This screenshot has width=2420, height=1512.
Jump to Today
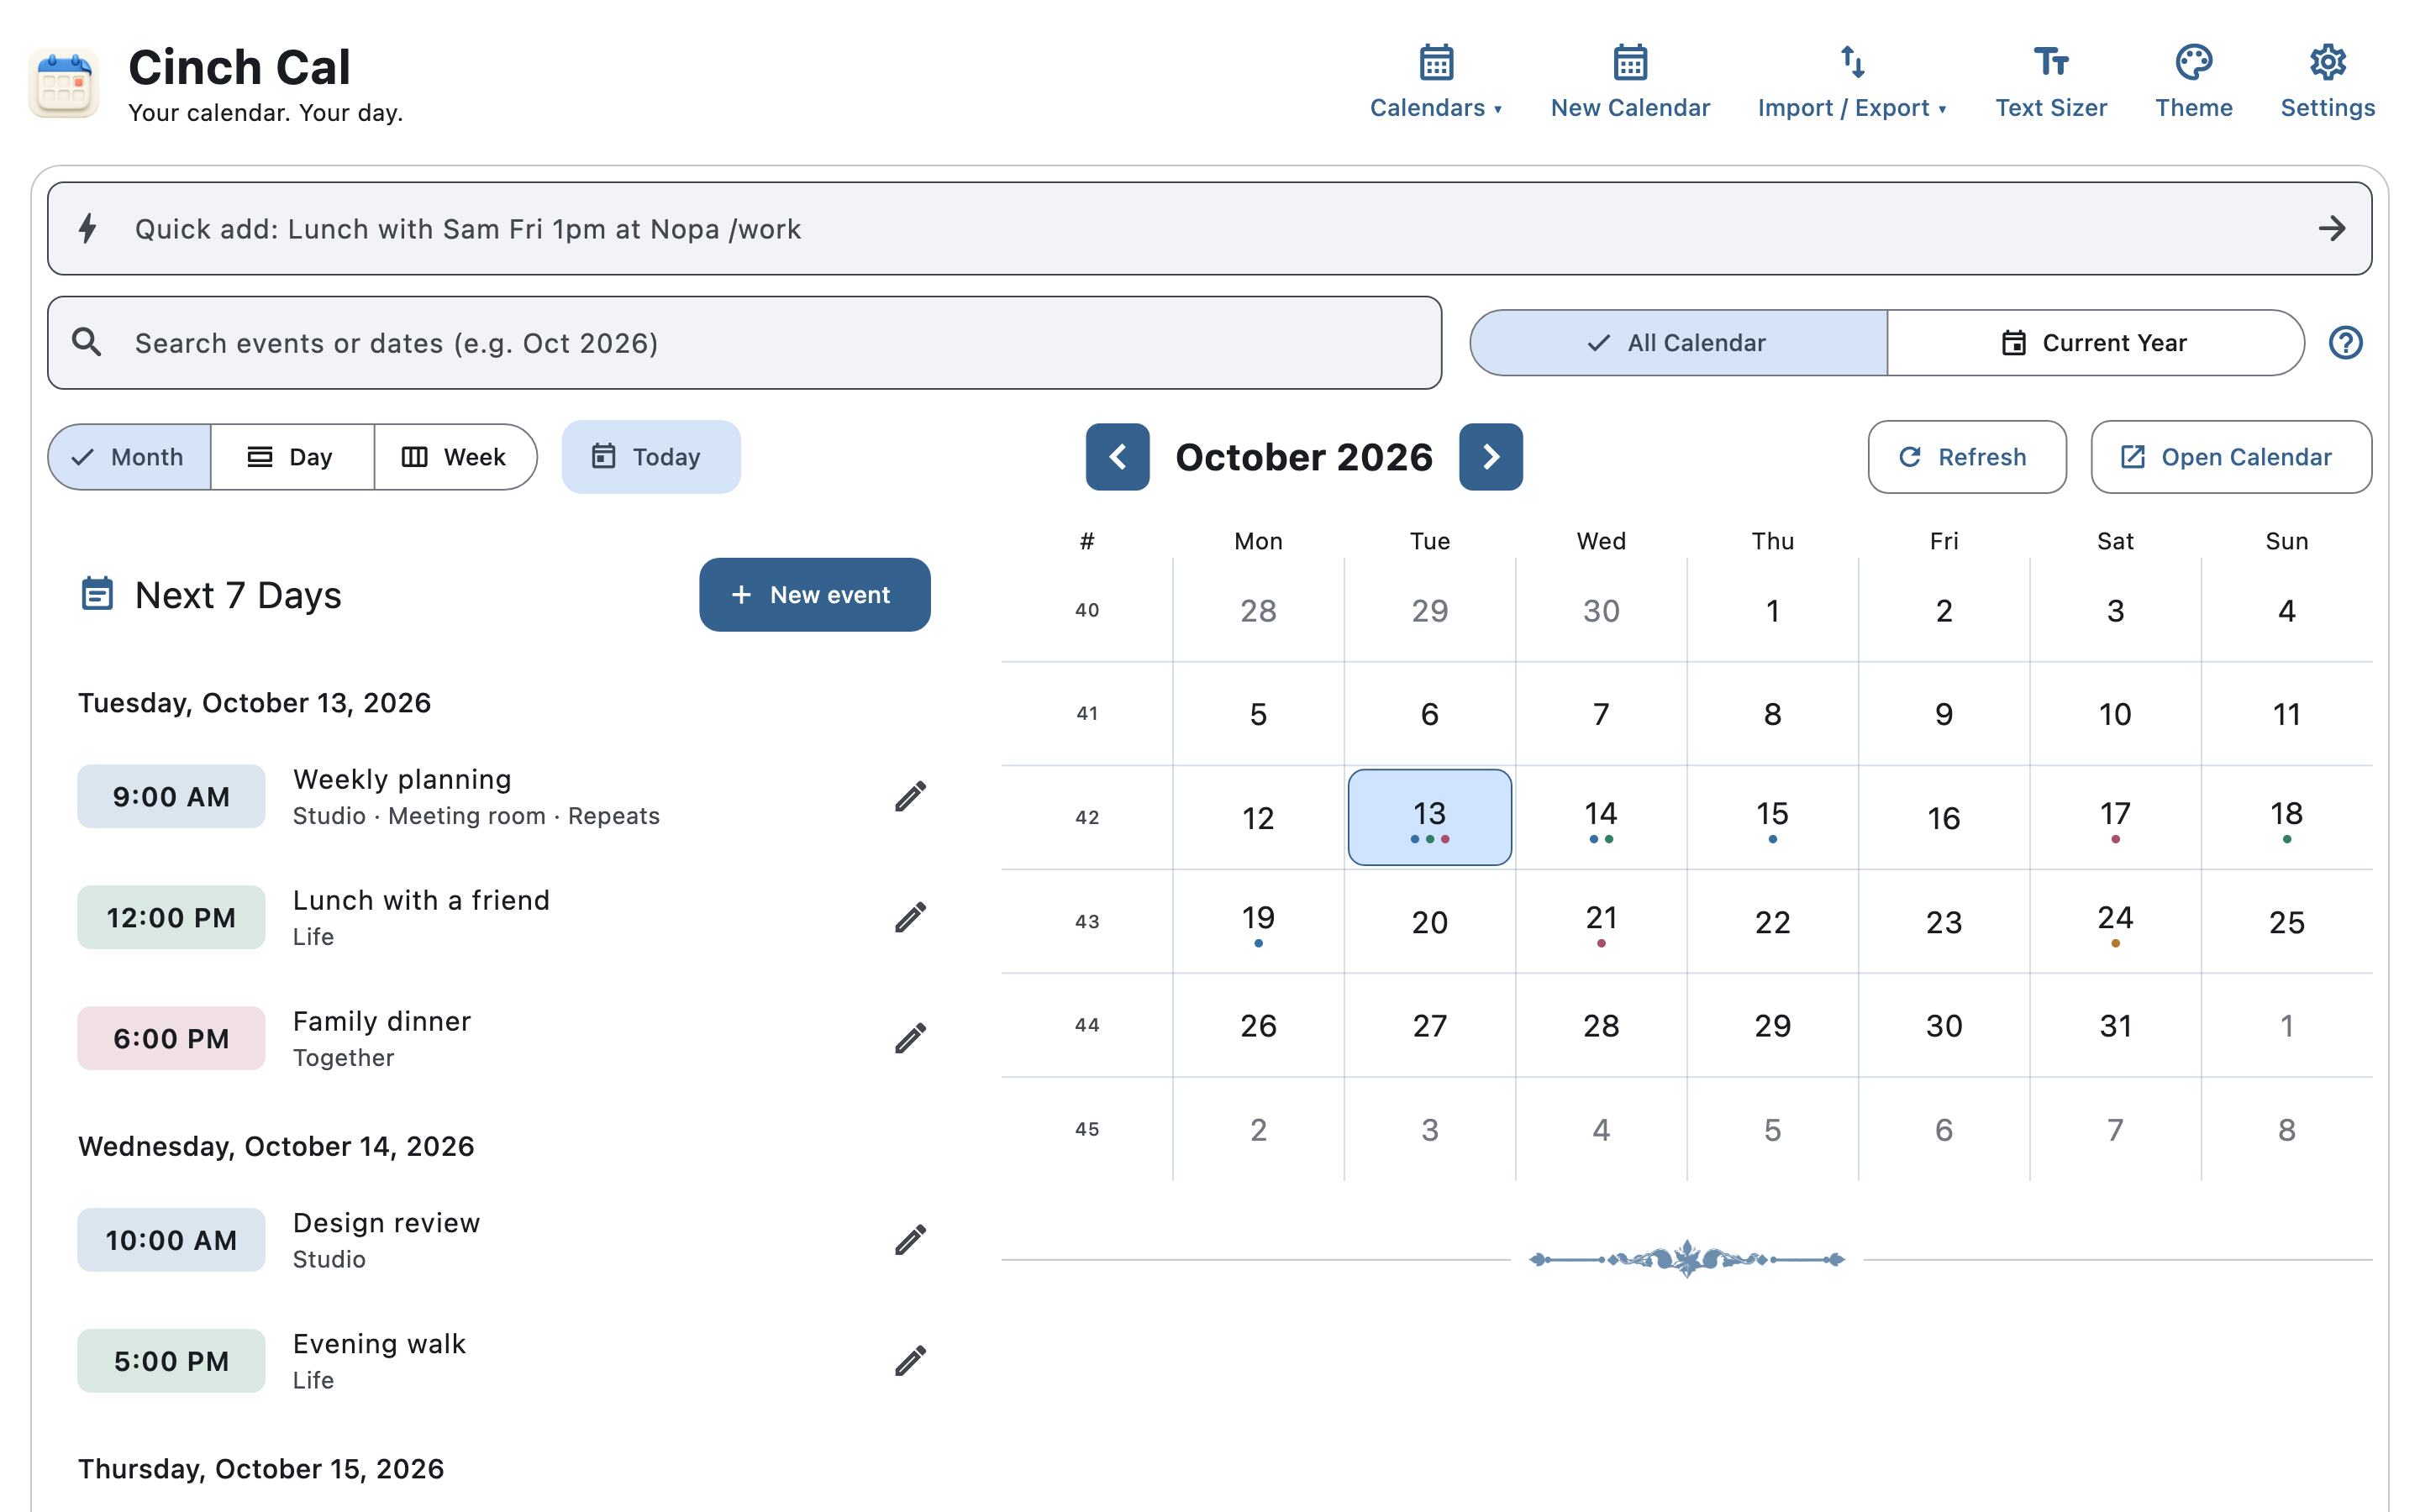pos(651,457)
